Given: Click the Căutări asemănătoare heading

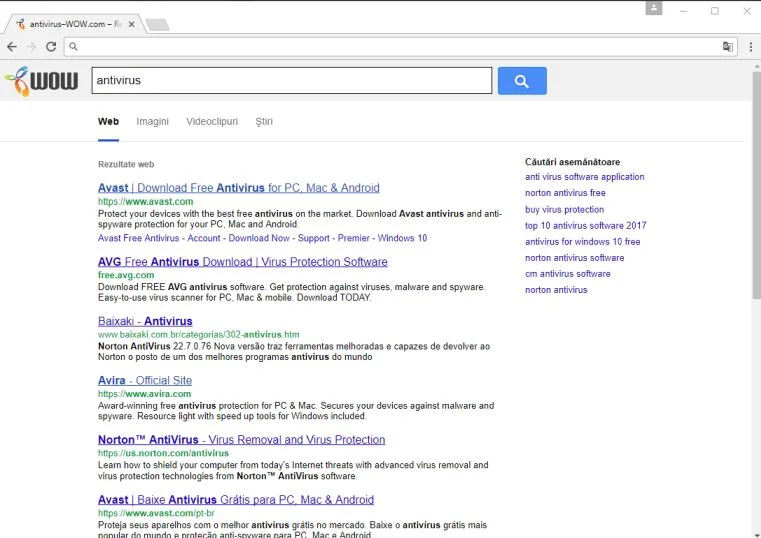Looking at the screenshot, I should (573, 162).
